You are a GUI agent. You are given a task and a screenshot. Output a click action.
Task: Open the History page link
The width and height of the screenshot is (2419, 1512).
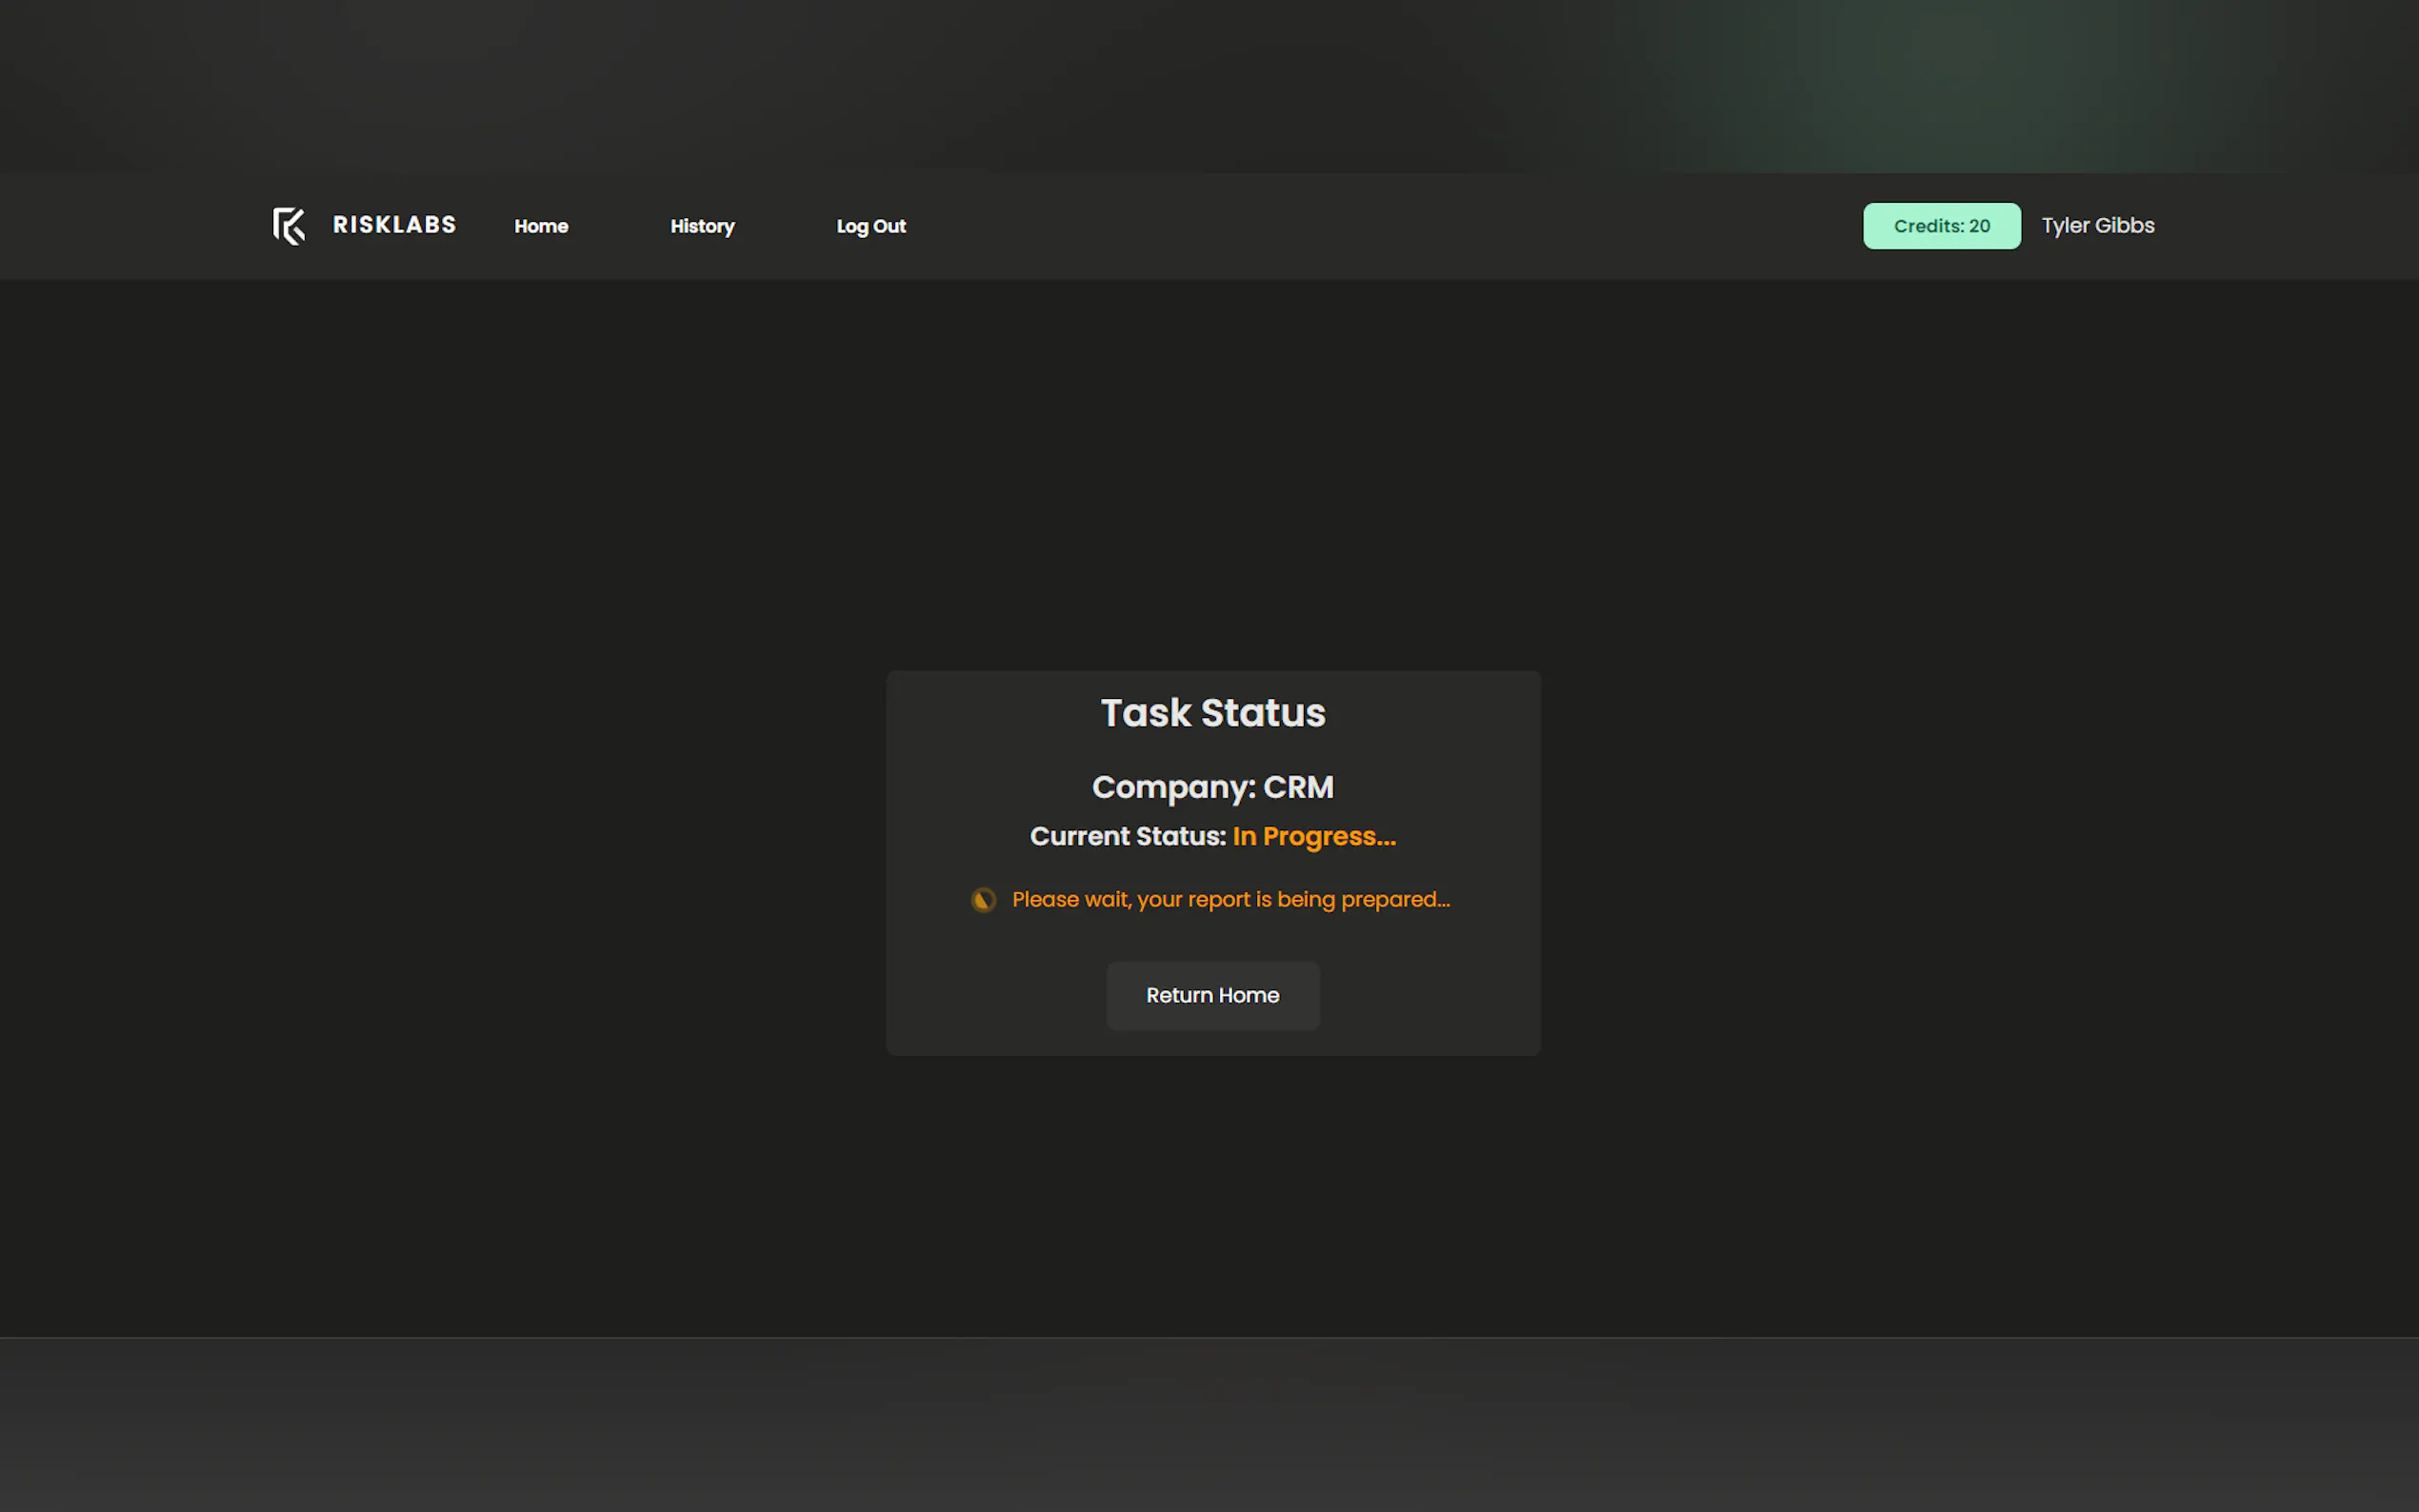tap(702, 226)
